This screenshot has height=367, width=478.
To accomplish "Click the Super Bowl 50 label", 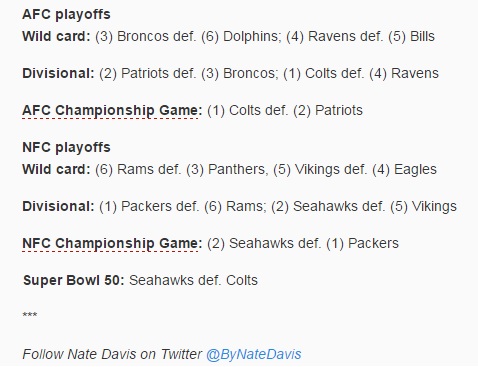I will (x=74, y=280).
